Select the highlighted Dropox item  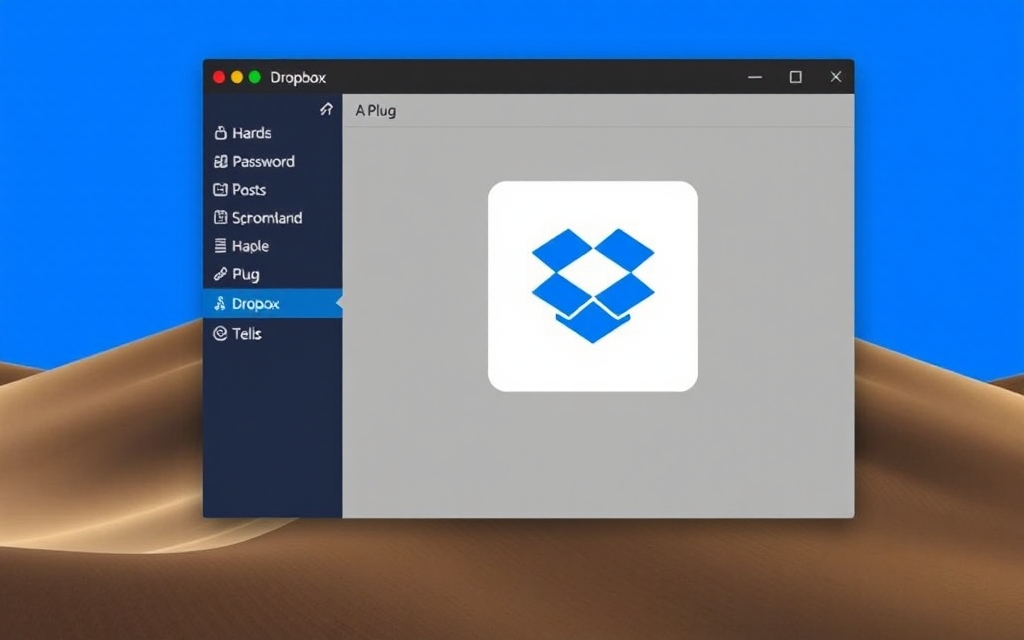tap(272, 303)
